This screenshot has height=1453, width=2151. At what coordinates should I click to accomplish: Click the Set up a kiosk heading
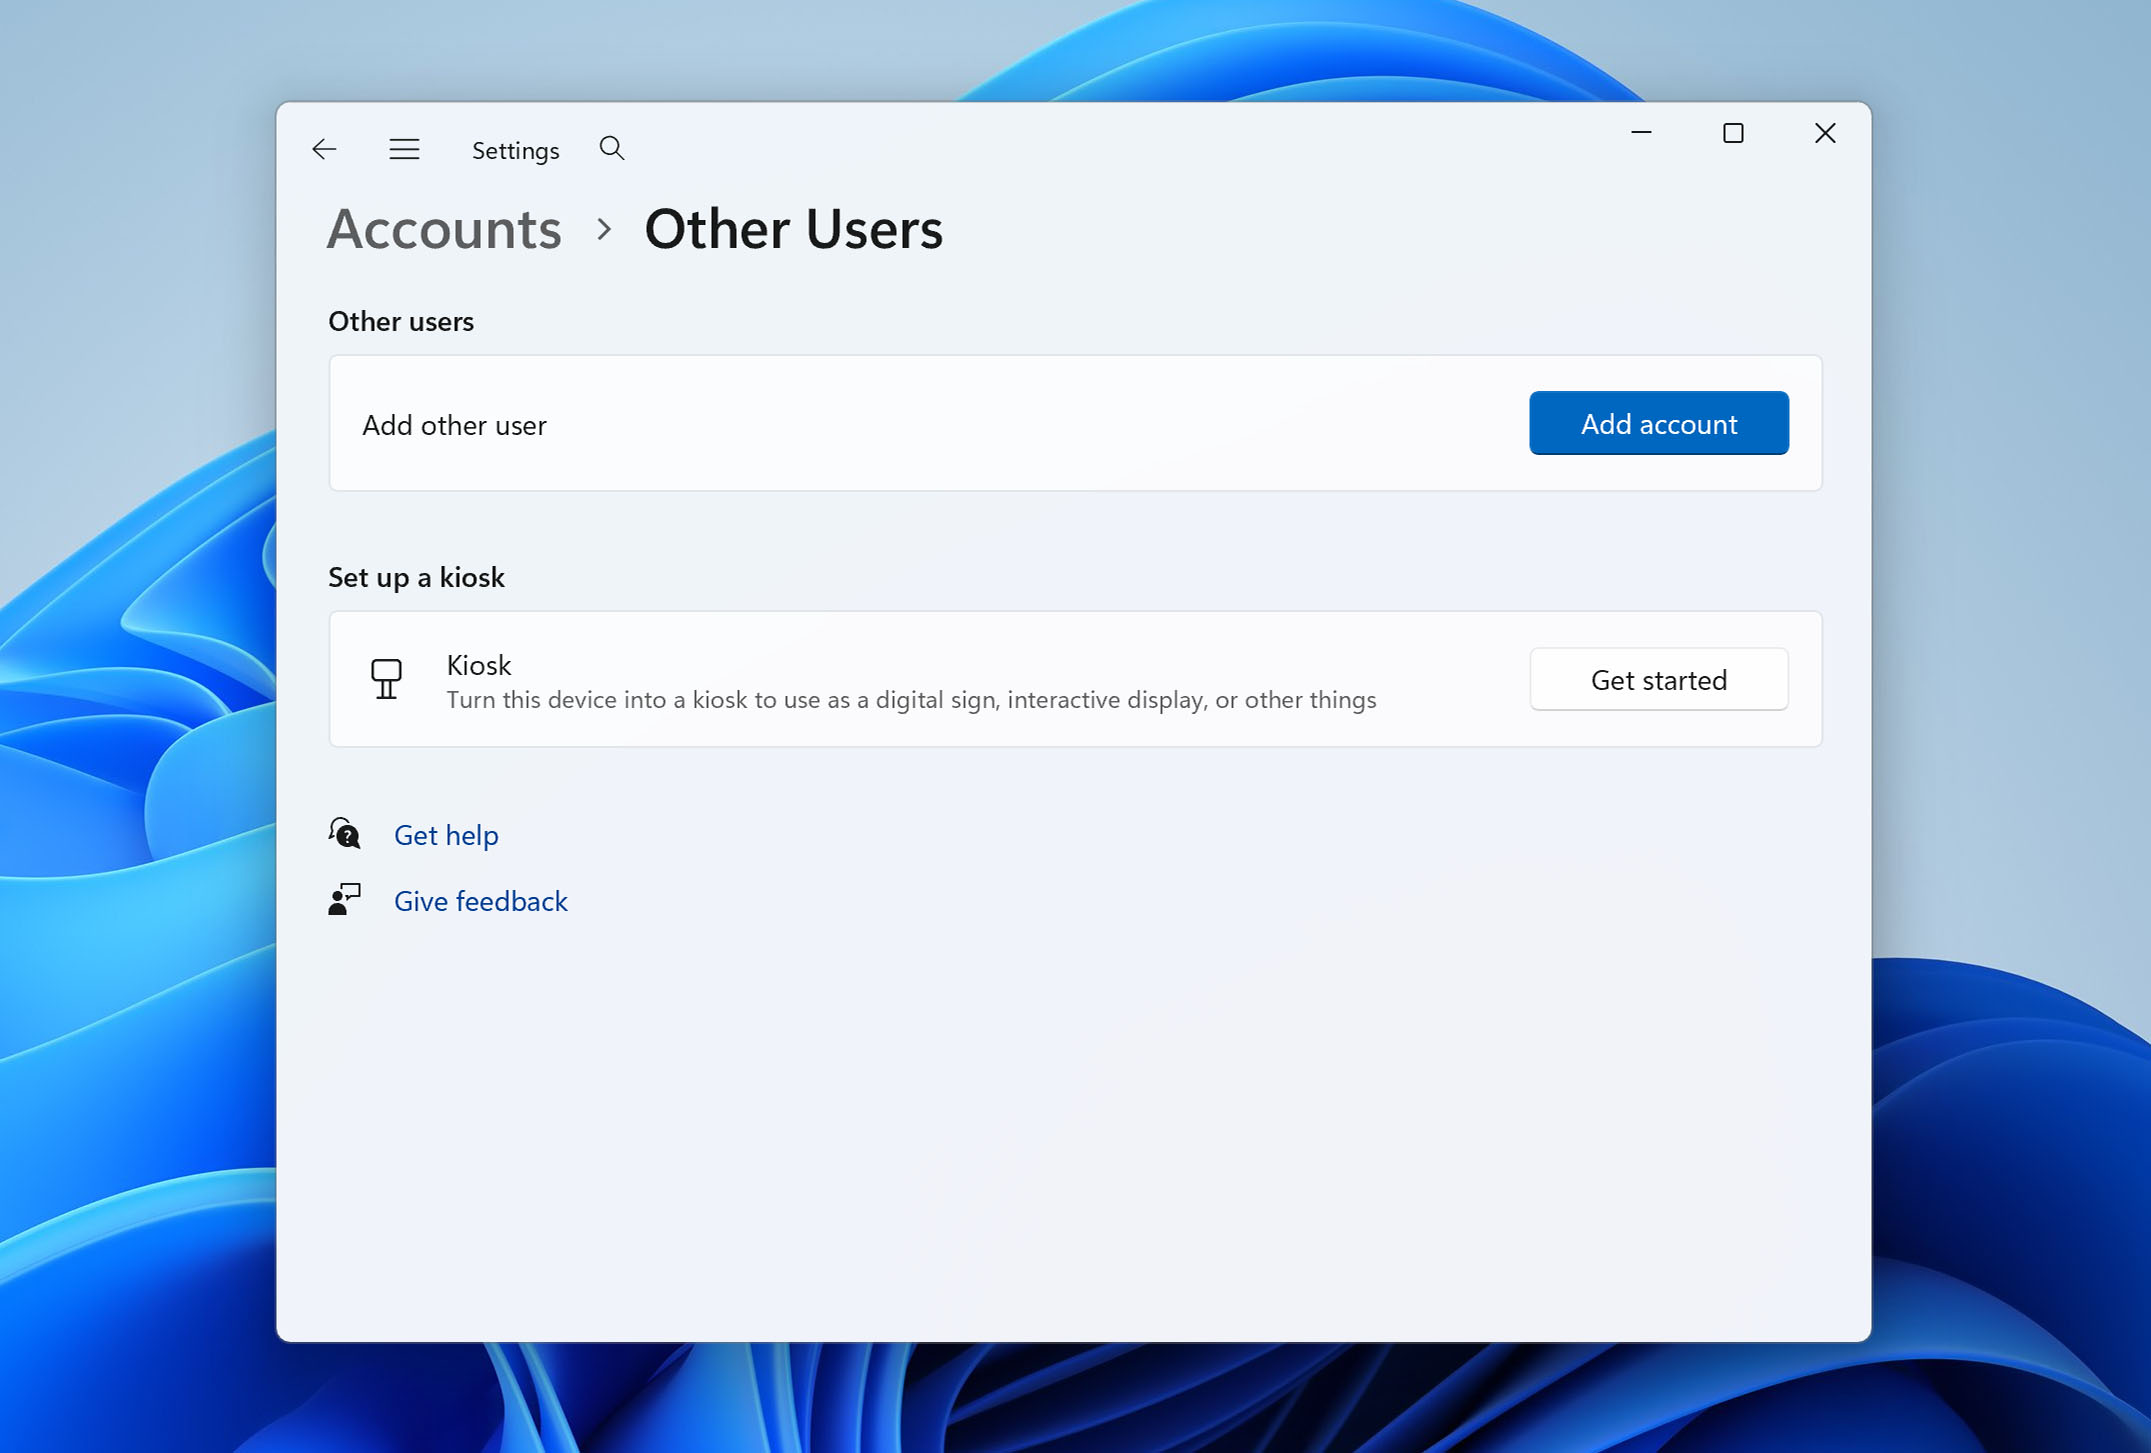pos(416,577)
